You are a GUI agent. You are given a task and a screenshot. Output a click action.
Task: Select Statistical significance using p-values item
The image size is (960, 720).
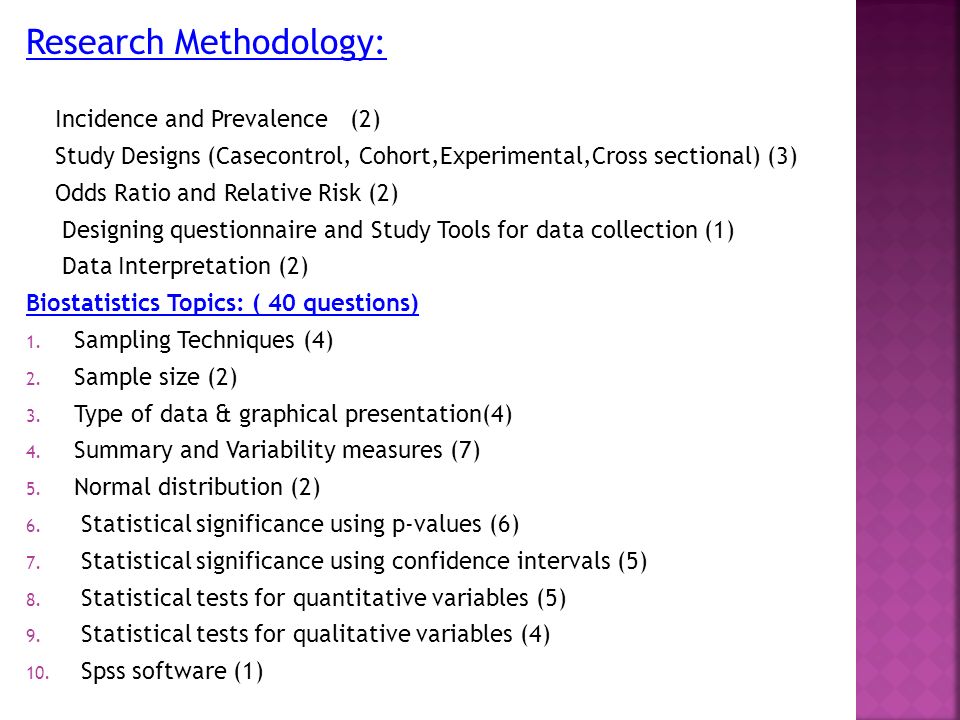tap(300, 524)
